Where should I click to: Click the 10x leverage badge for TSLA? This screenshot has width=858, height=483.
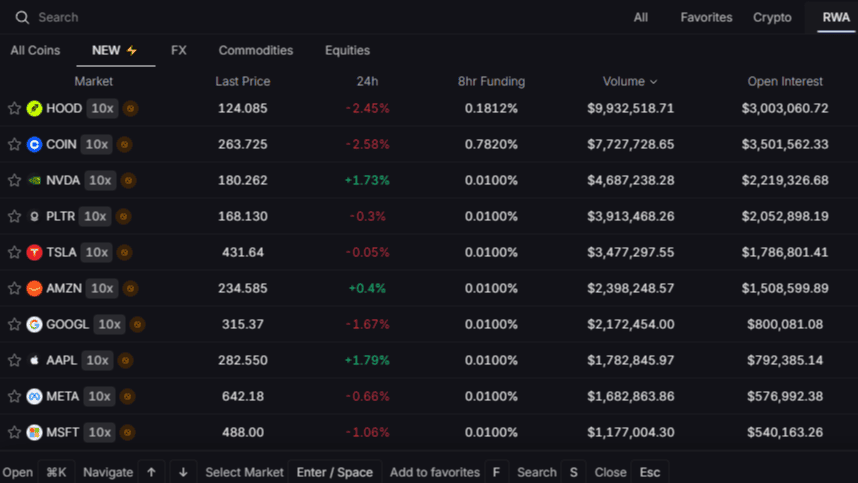[97, 252]
